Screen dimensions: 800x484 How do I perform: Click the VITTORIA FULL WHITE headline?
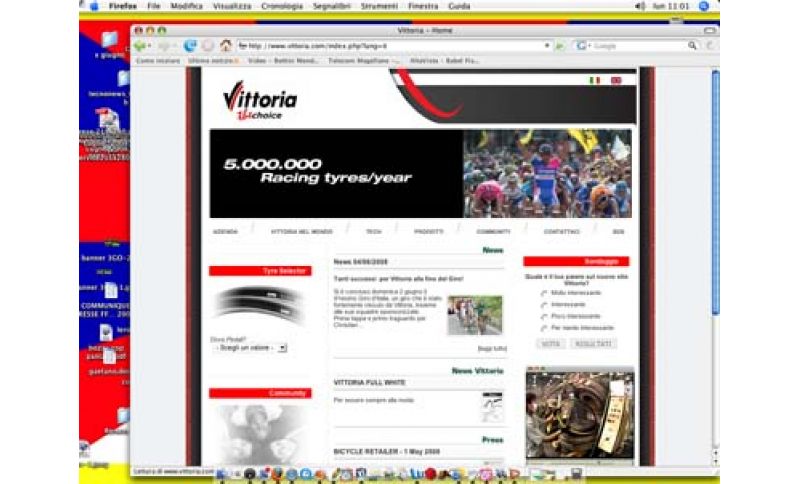pyautogui.click(x=369, y=383)
